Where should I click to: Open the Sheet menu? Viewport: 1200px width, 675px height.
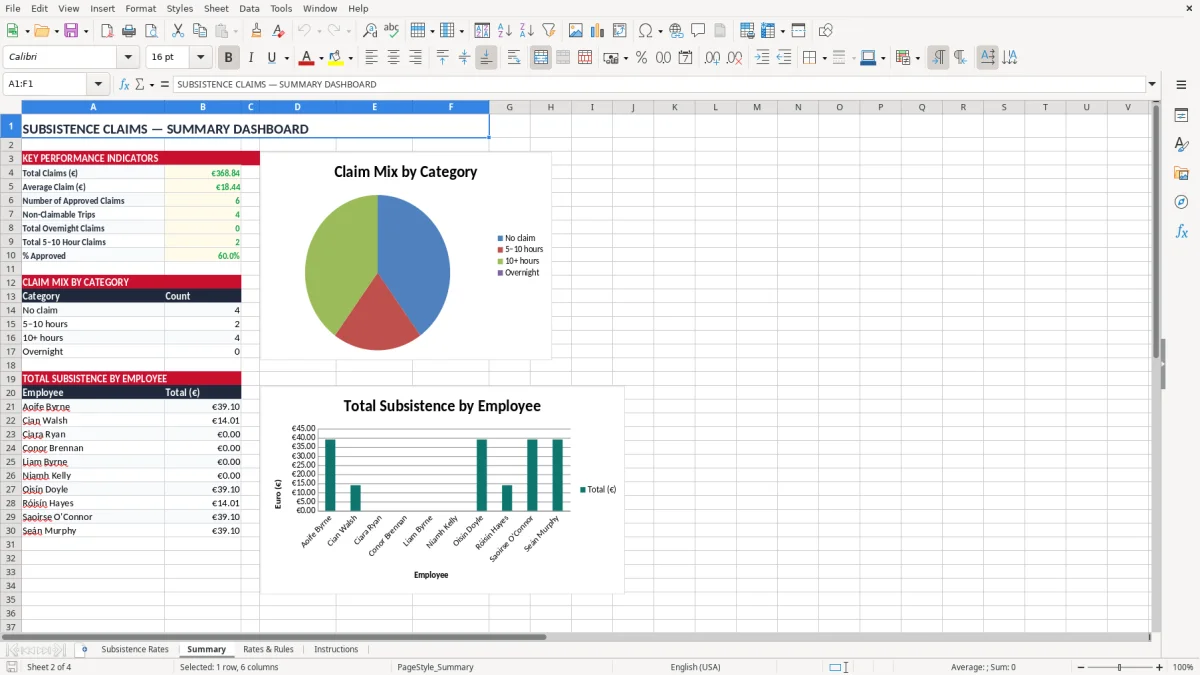click(x=216, y=8)
